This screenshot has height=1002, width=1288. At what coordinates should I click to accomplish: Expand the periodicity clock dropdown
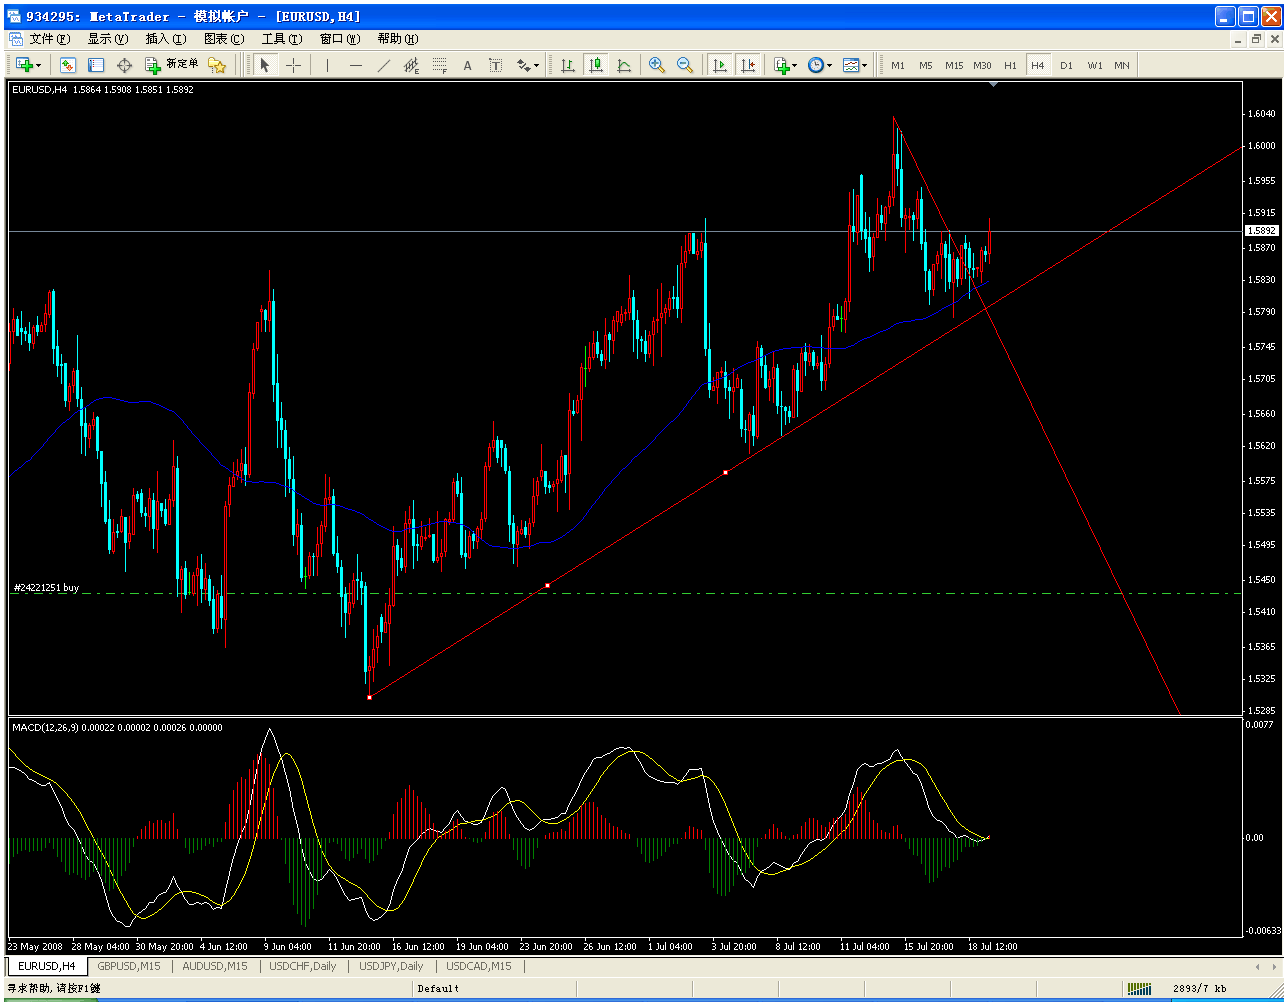click(829, 65)
